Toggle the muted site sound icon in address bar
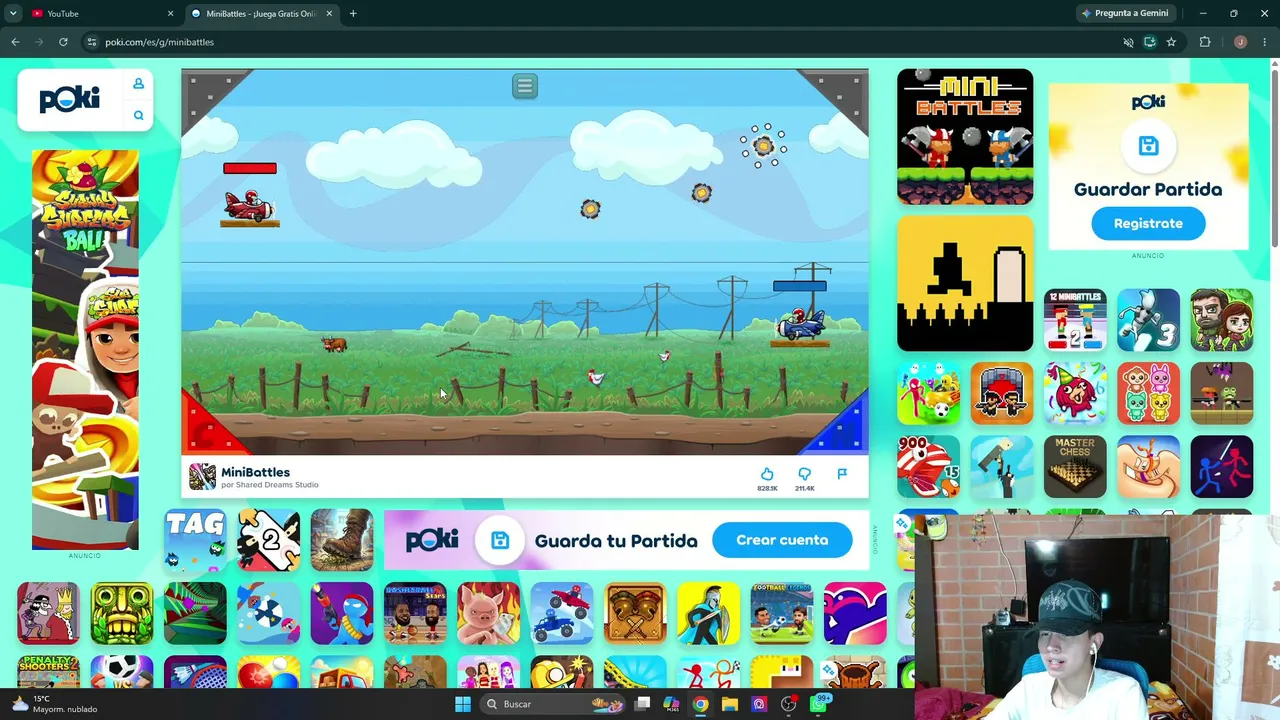This screenshot has height=720, width=1280. click(1128, 42)
